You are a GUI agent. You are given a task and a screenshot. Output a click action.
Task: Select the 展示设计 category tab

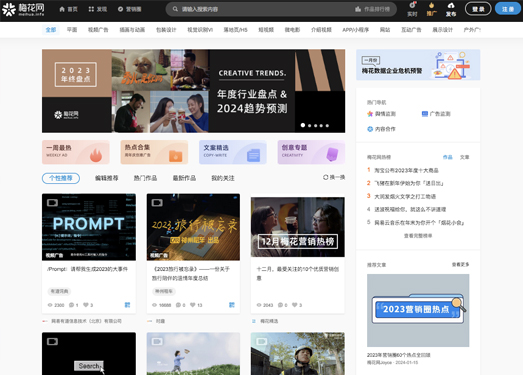[443, 30]
